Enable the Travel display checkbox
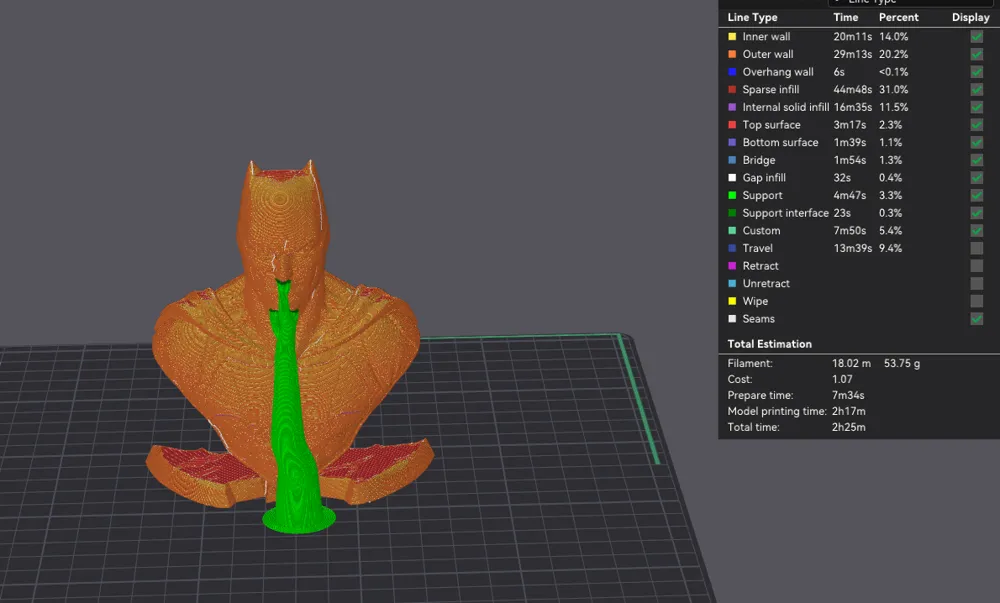The height and width of the screenshot is (603, 1000). (976, 249)
